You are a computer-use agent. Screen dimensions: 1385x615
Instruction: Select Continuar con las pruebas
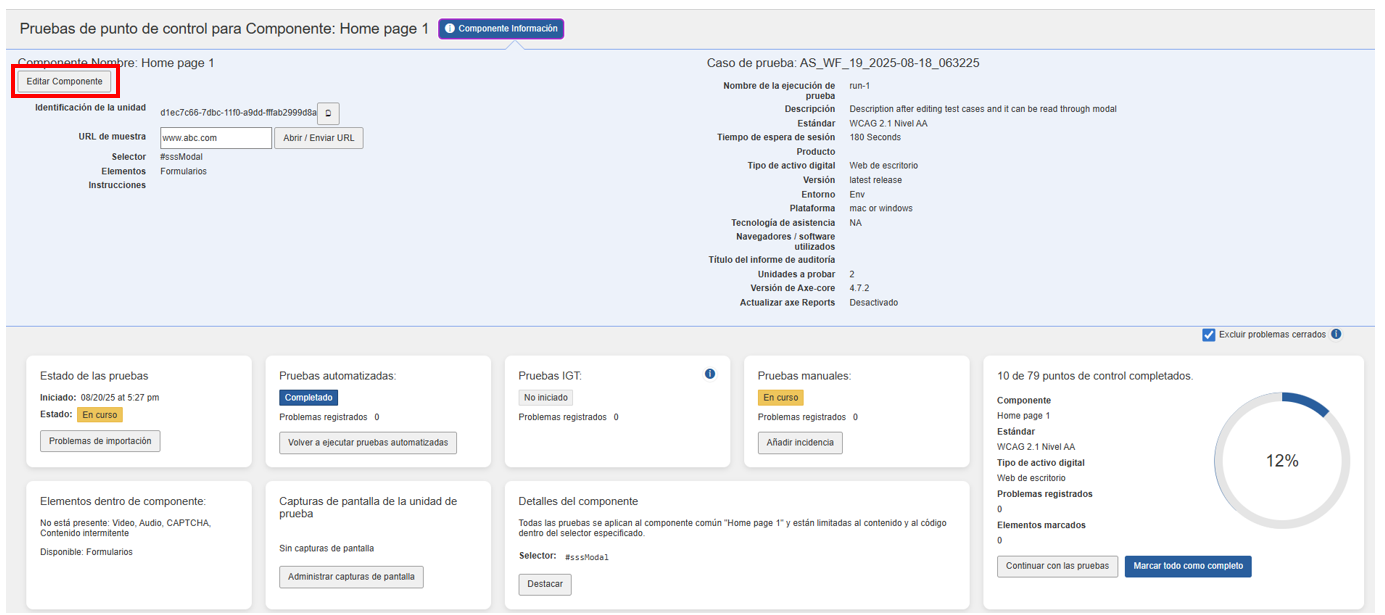1057,566
